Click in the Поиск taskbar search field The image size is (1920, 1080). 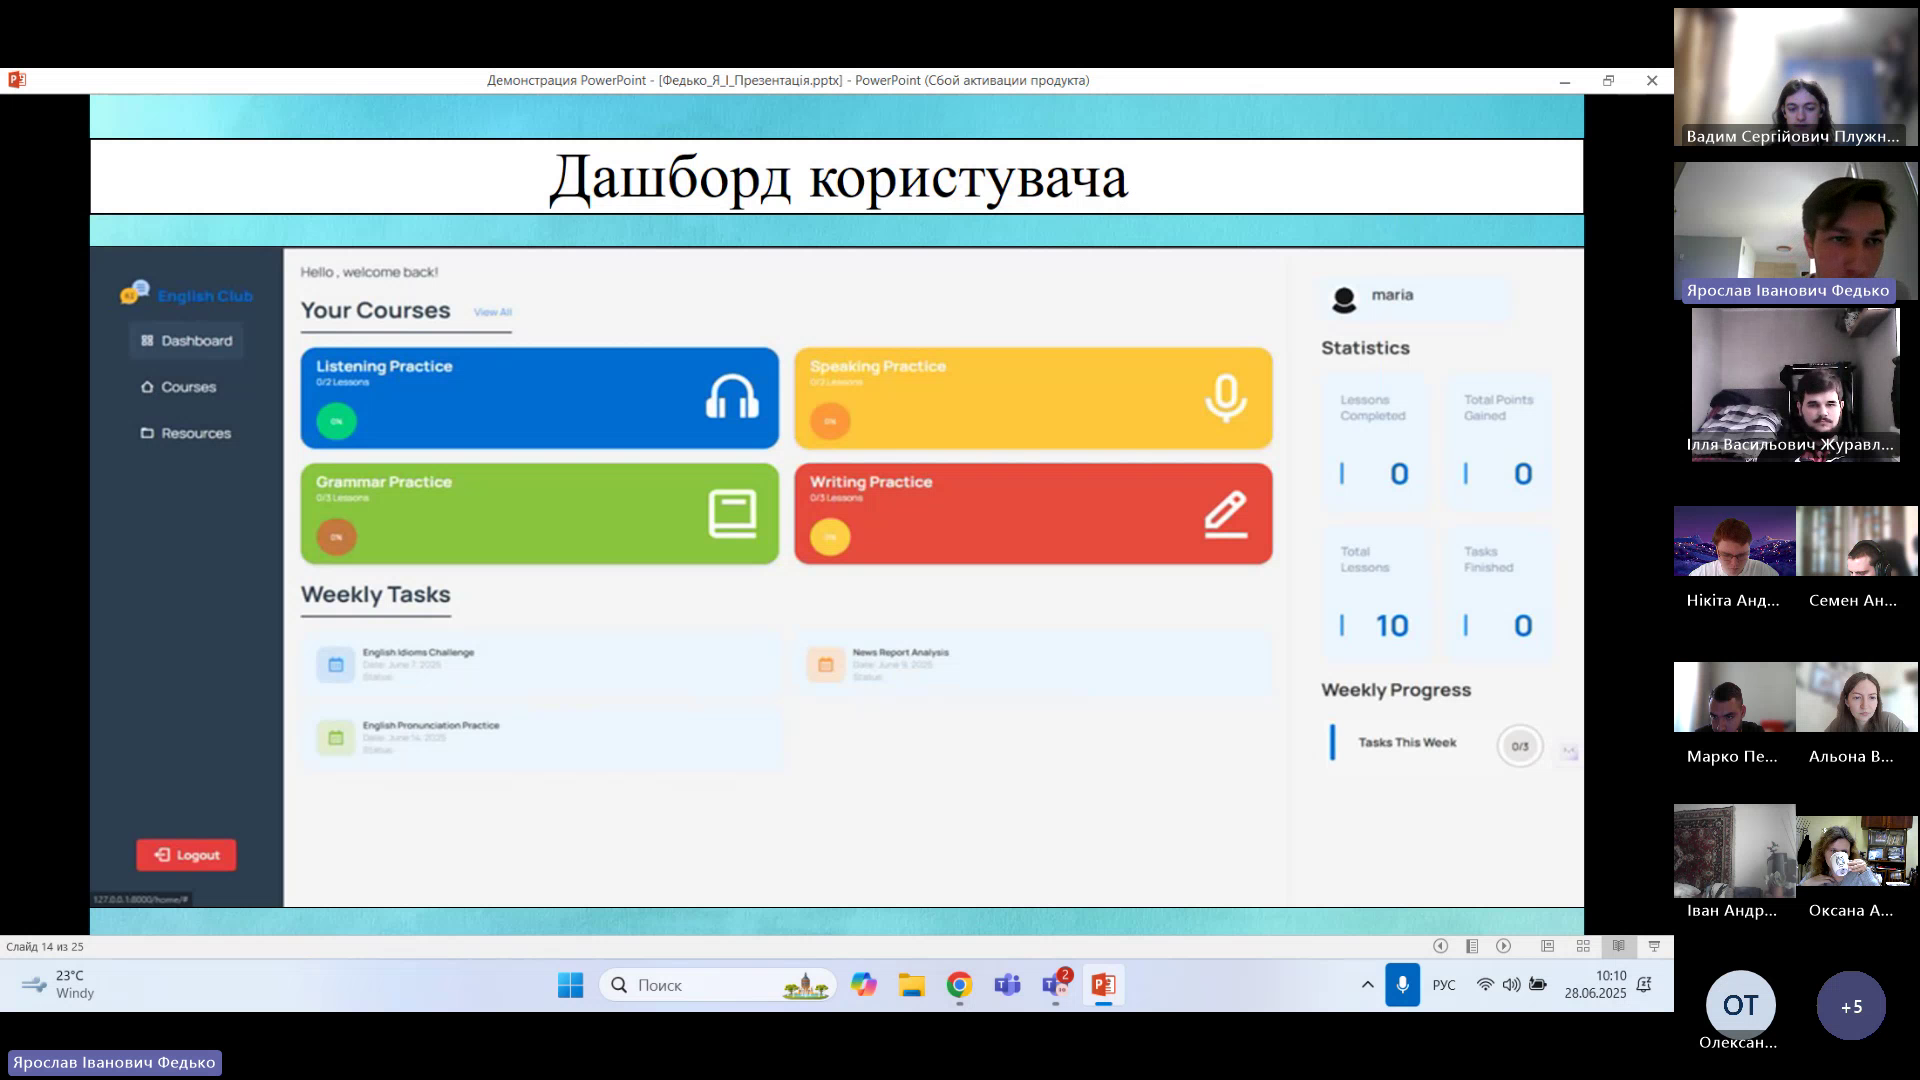click(x=700, y=985)
